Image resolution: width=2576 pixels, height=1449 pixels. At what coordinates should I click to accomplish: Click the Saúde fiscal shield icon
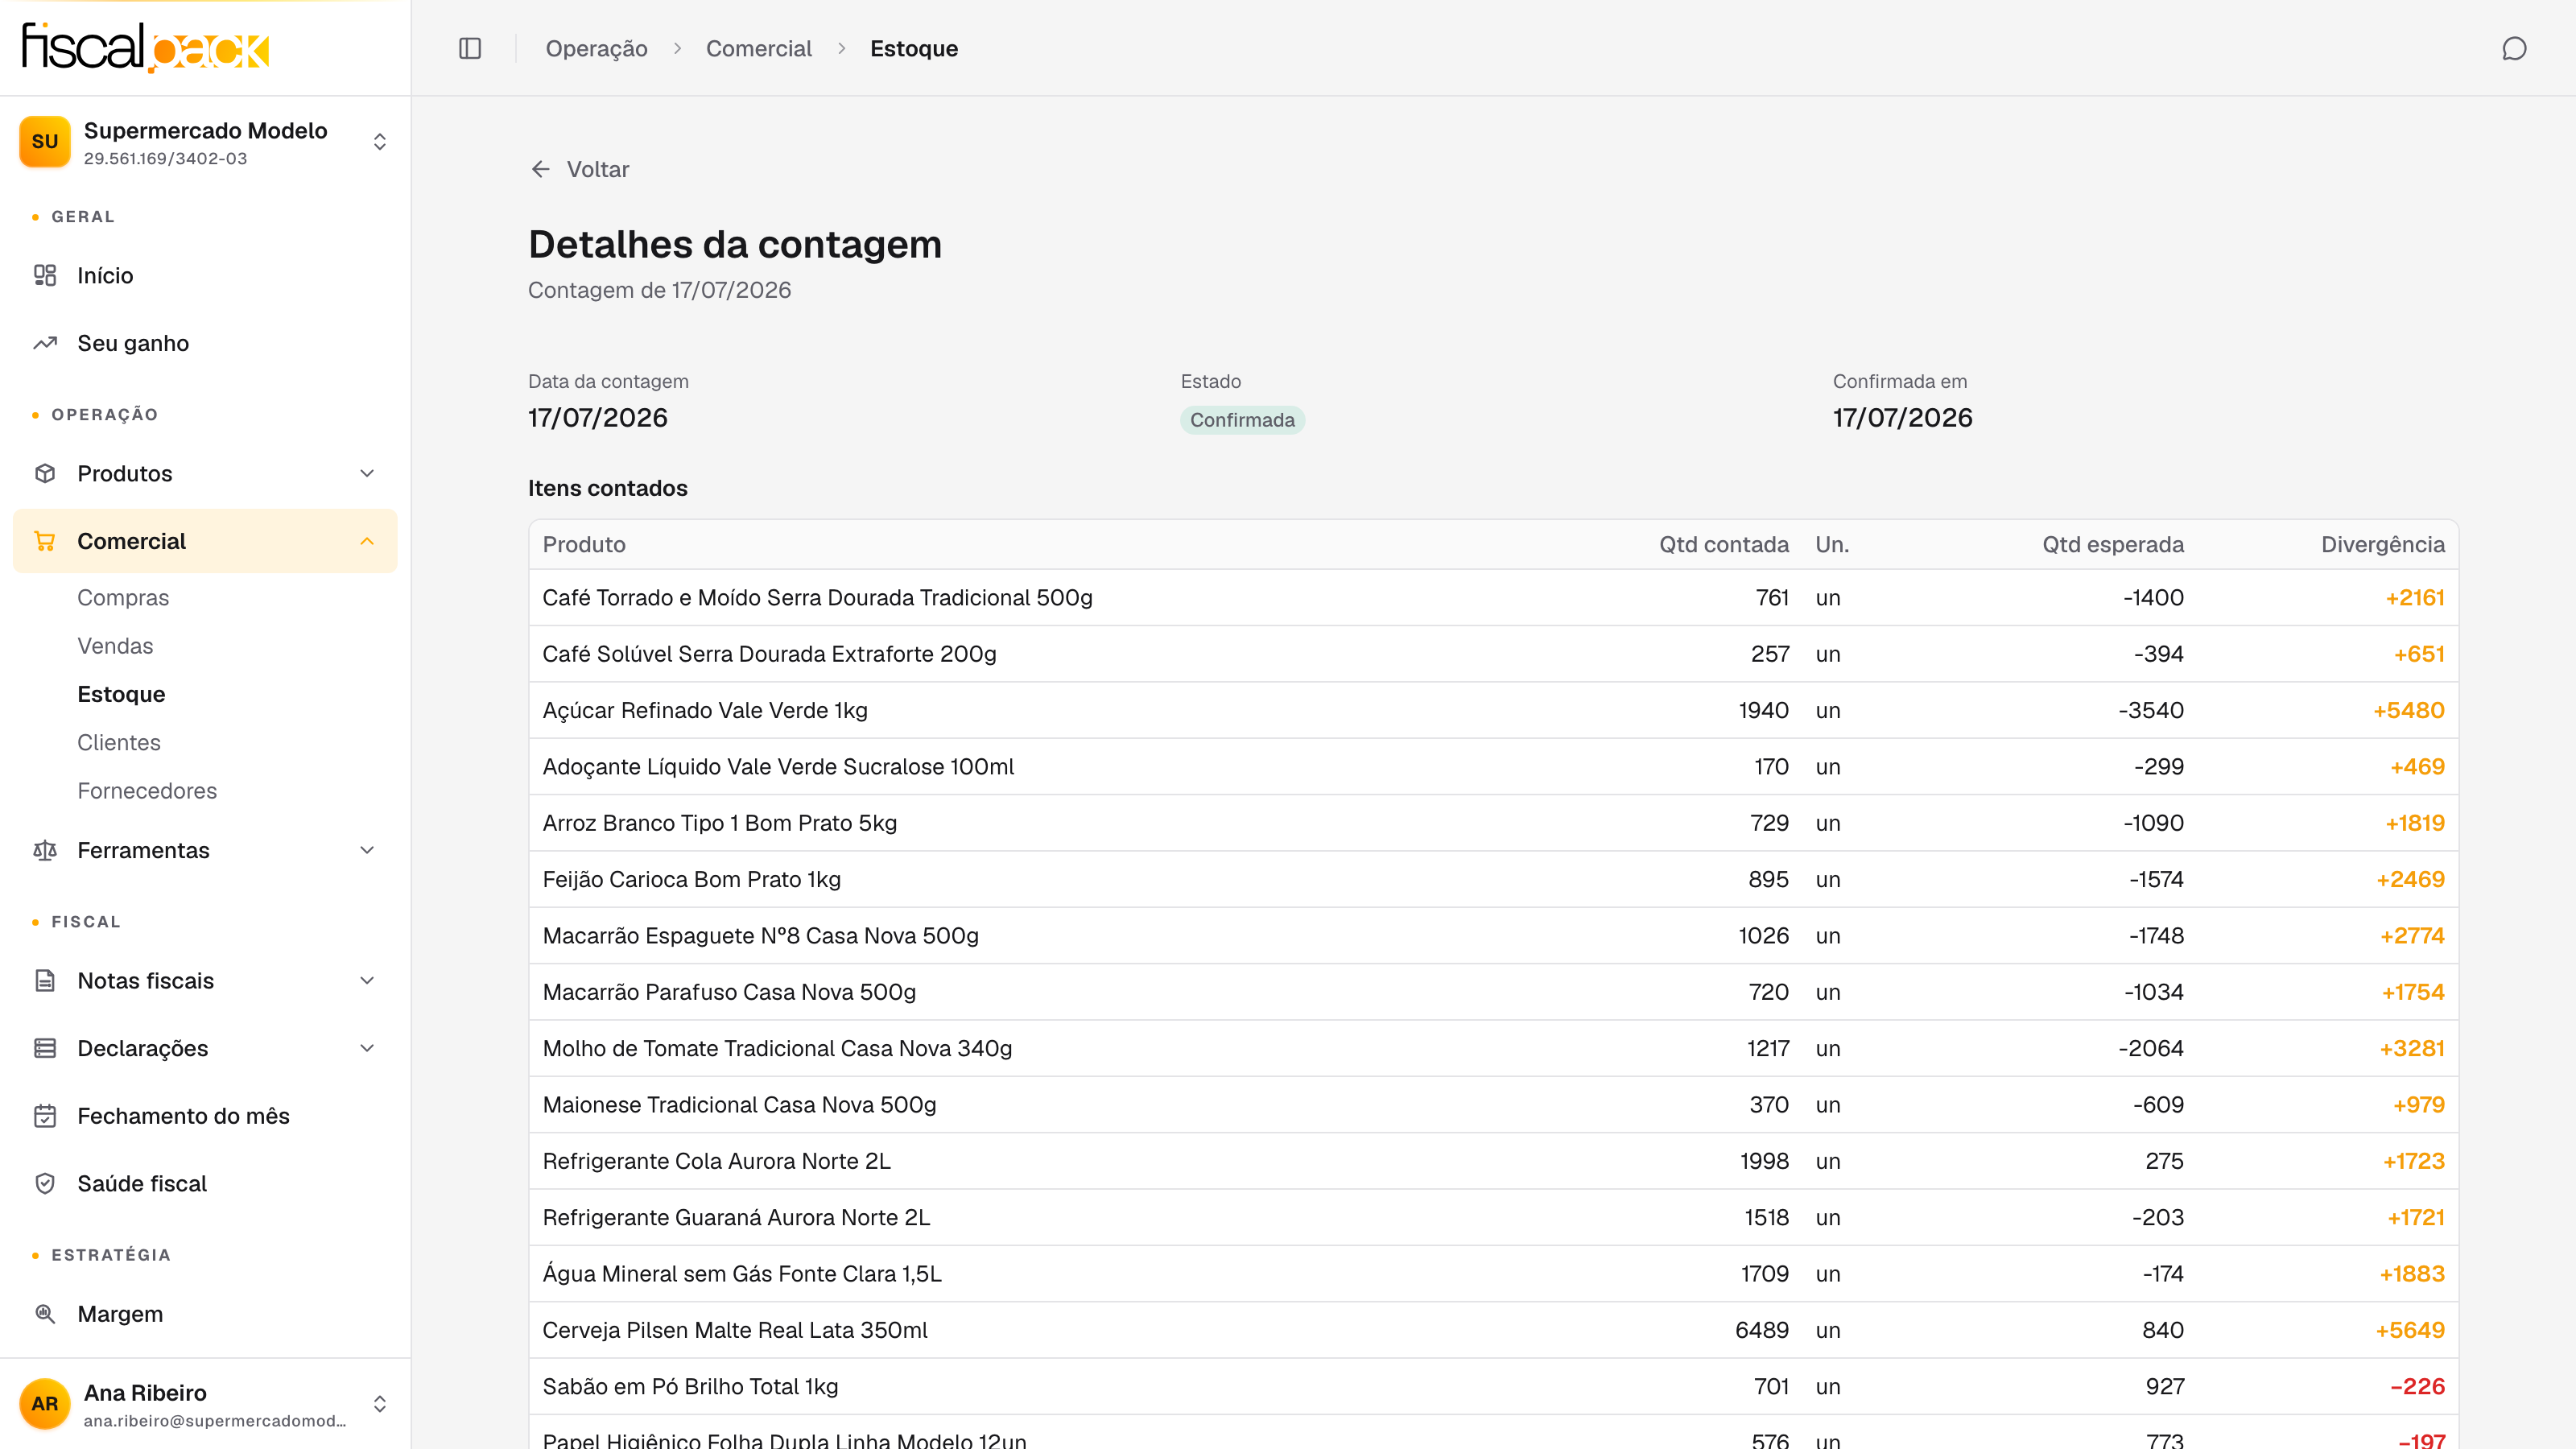[45, 1183]
